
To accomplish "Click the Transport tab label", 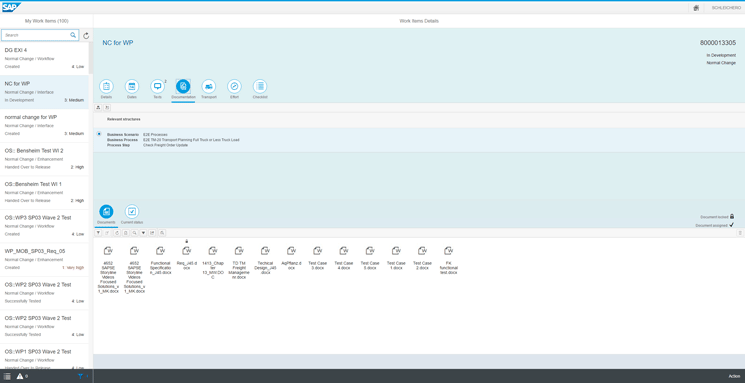I will coord(209,97).
